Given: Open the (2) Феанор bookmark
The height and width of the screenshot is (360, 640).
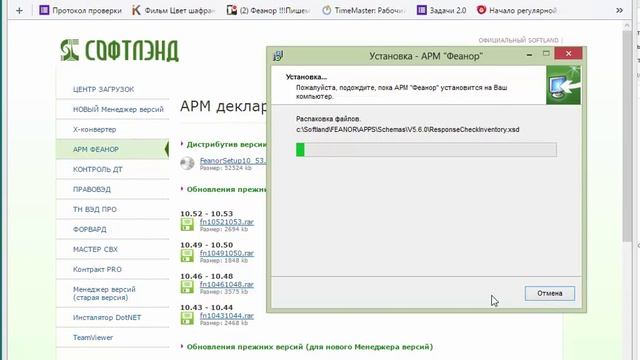Looking at the screenshot, I should point(269,11).
